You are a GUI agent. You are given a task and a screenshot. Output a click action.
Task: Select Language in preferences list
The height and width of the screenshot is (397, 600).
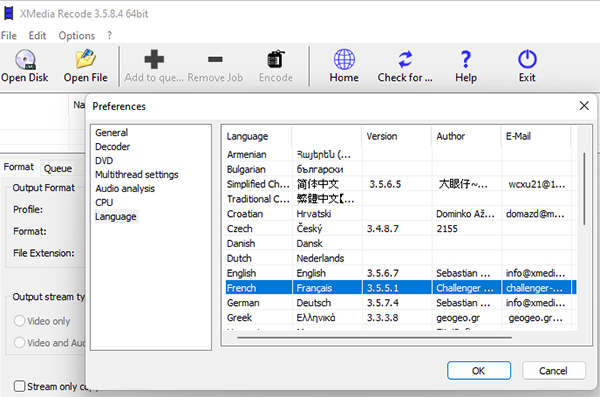click(116, 216)
